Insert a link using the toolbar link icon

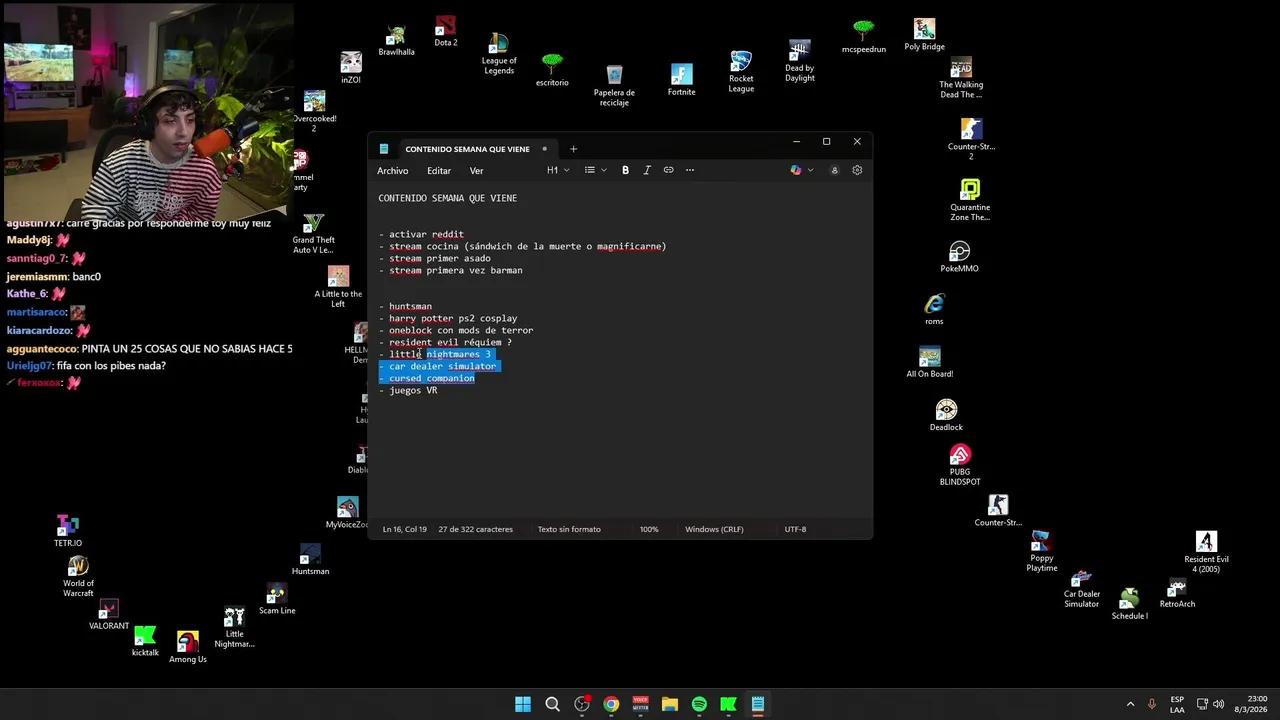(x=668, y=170)
